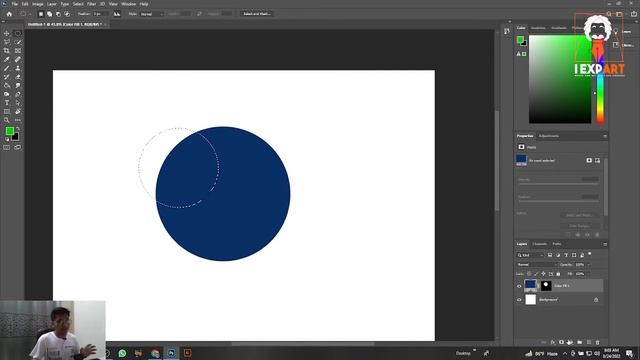Open the Properties panel menu
640x360 pixels.
(x=605, y=136)
